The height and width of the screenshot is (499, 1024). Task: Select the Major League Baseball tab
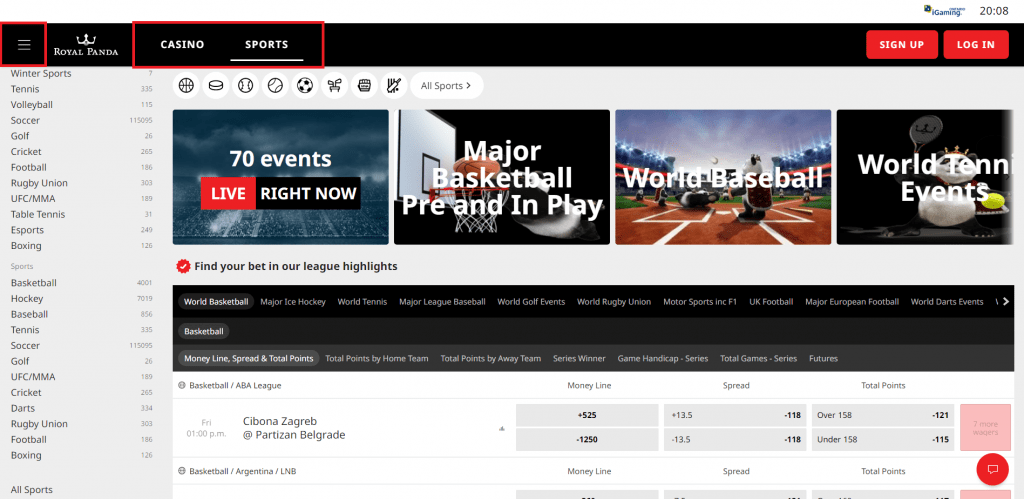point(442,302)
